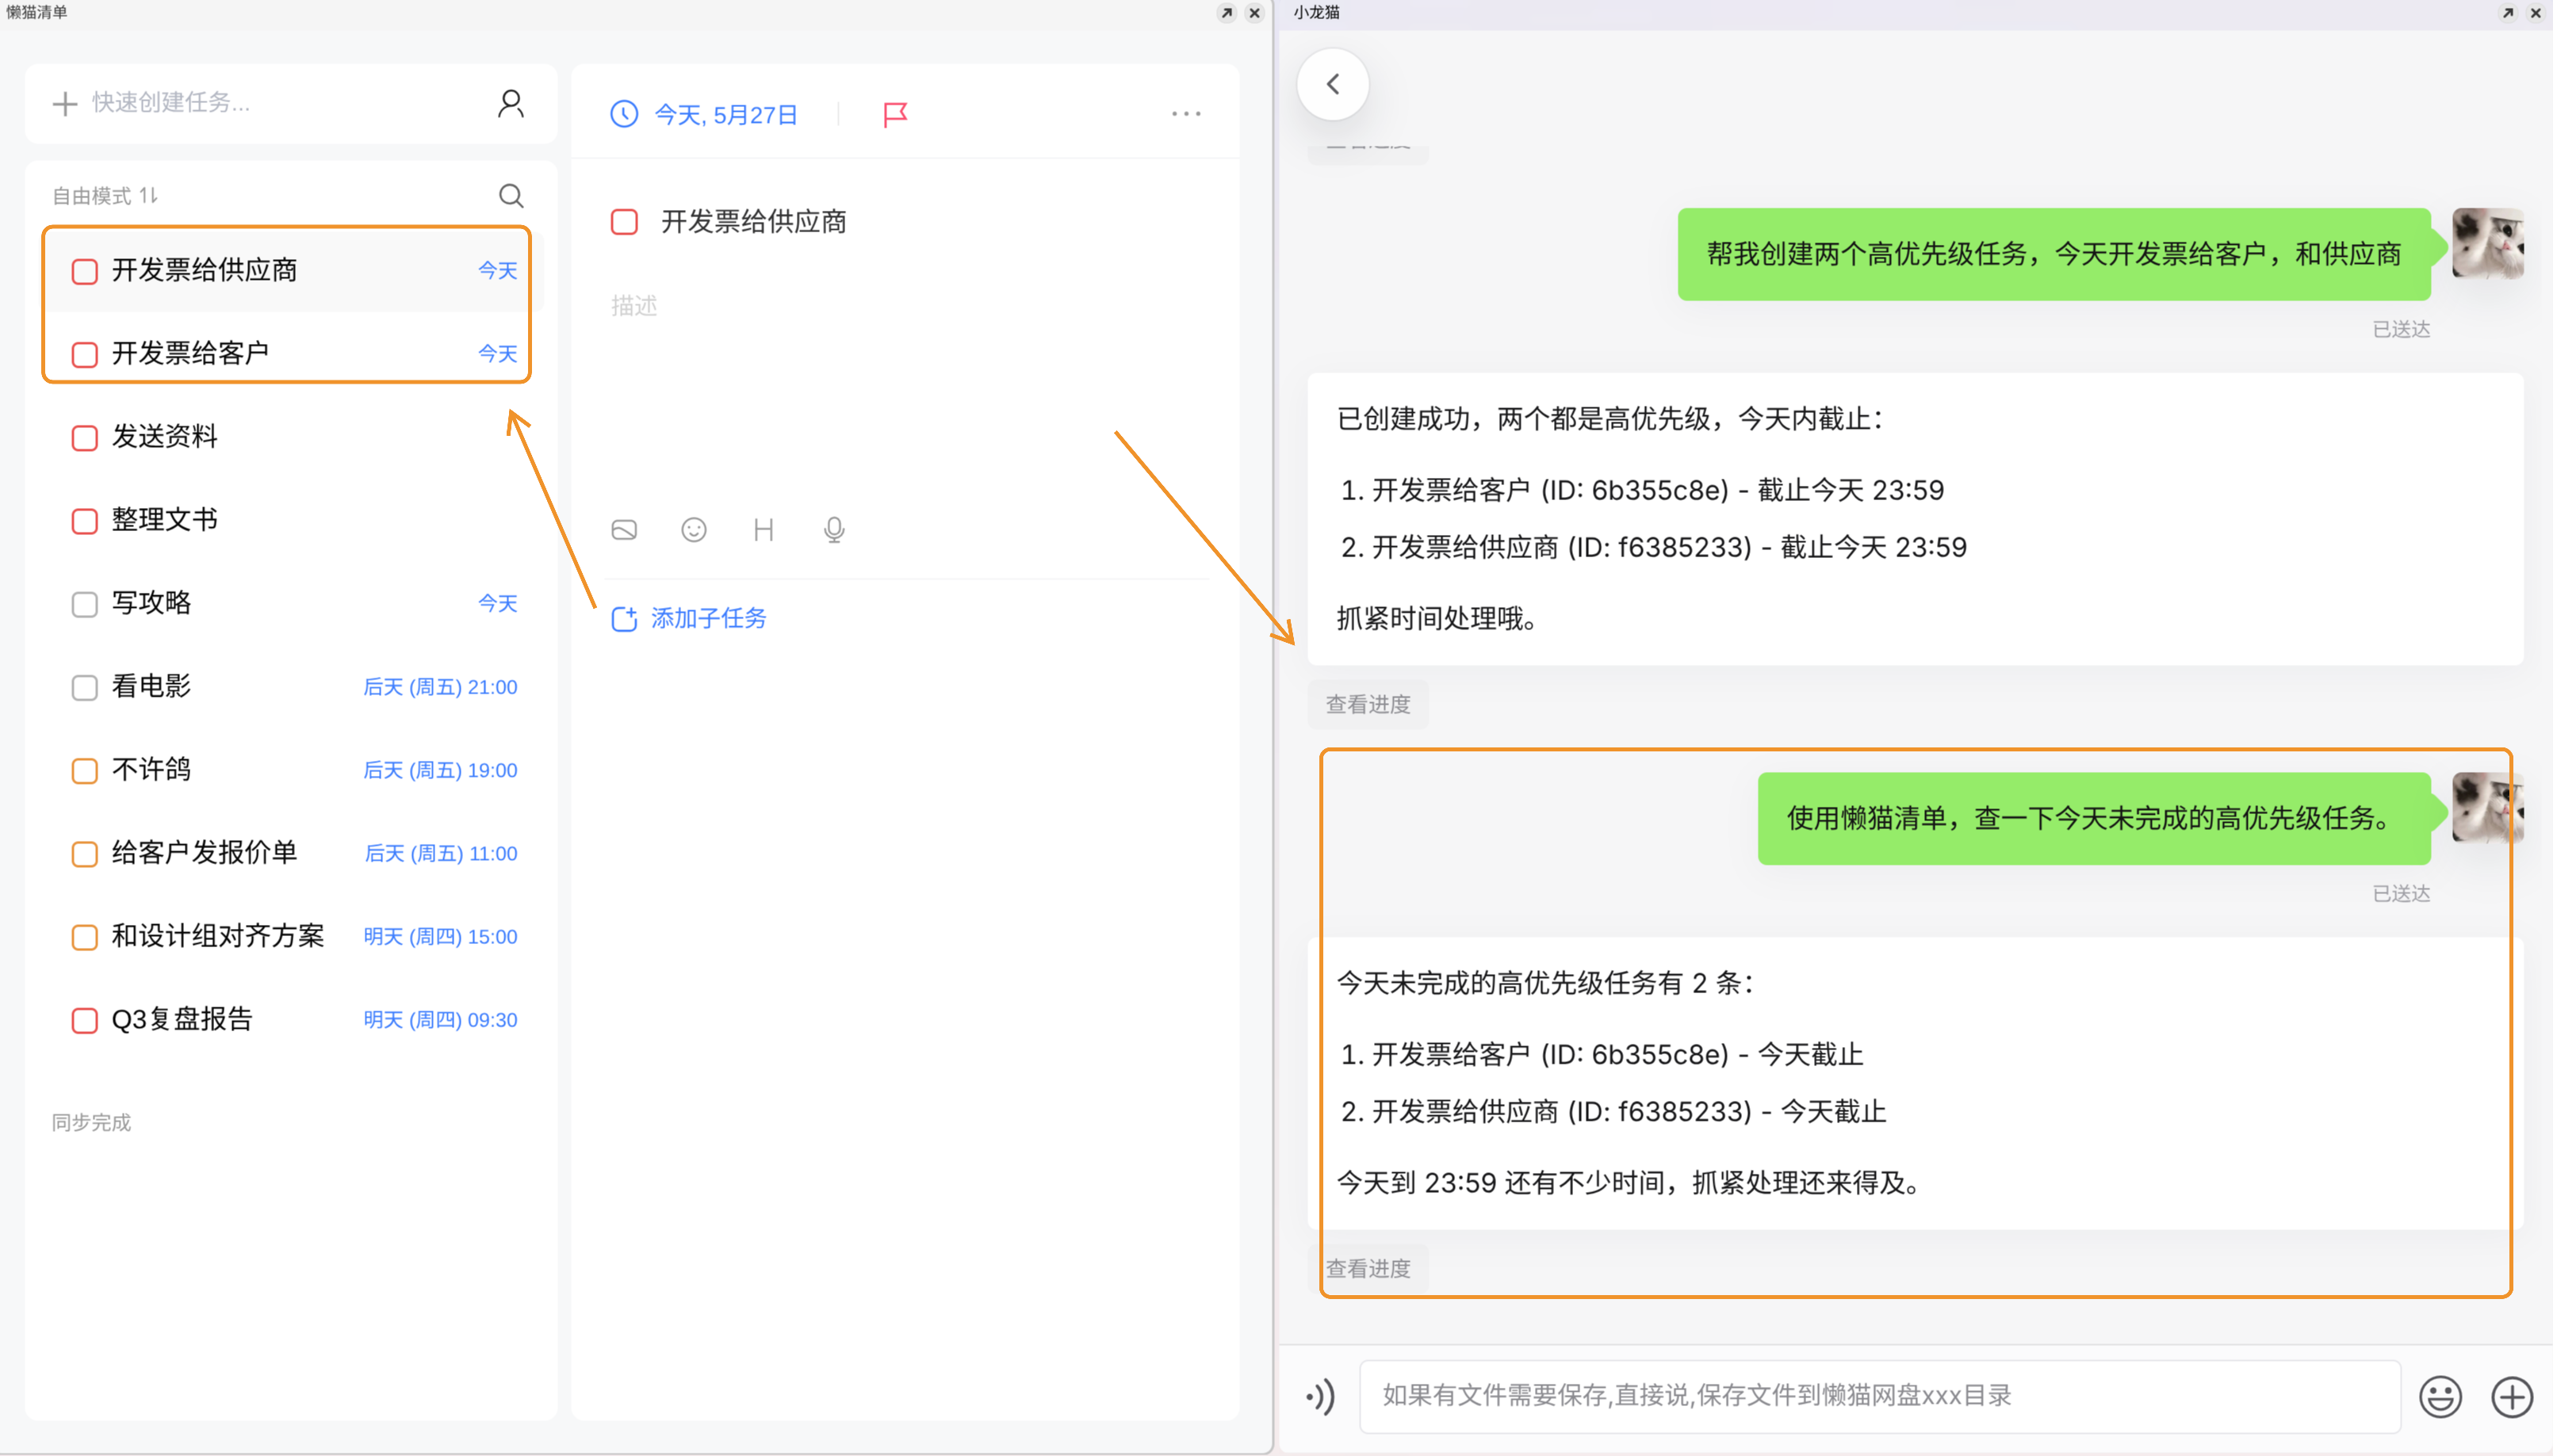Click the 同步完成 status text
2553x1456 pixels.
(x=91, y=1123)
